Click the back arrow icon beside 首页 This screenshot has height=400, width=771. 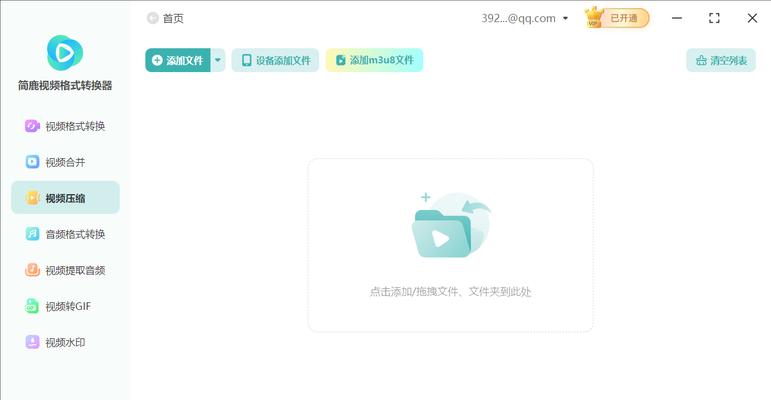[x=153, y=18]
